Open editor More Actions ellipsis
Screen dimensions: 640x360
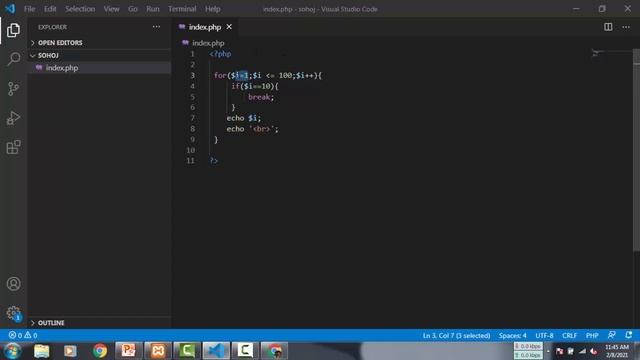click(626, 27)
